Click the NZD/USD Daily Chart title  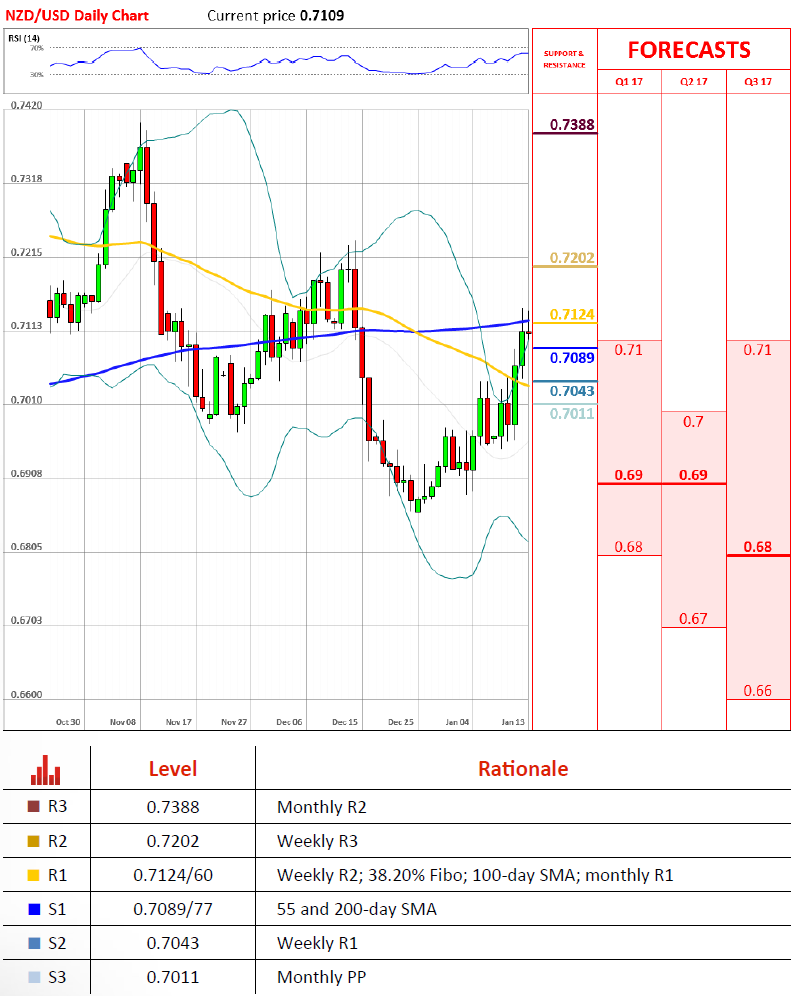(x=77, y=16)
